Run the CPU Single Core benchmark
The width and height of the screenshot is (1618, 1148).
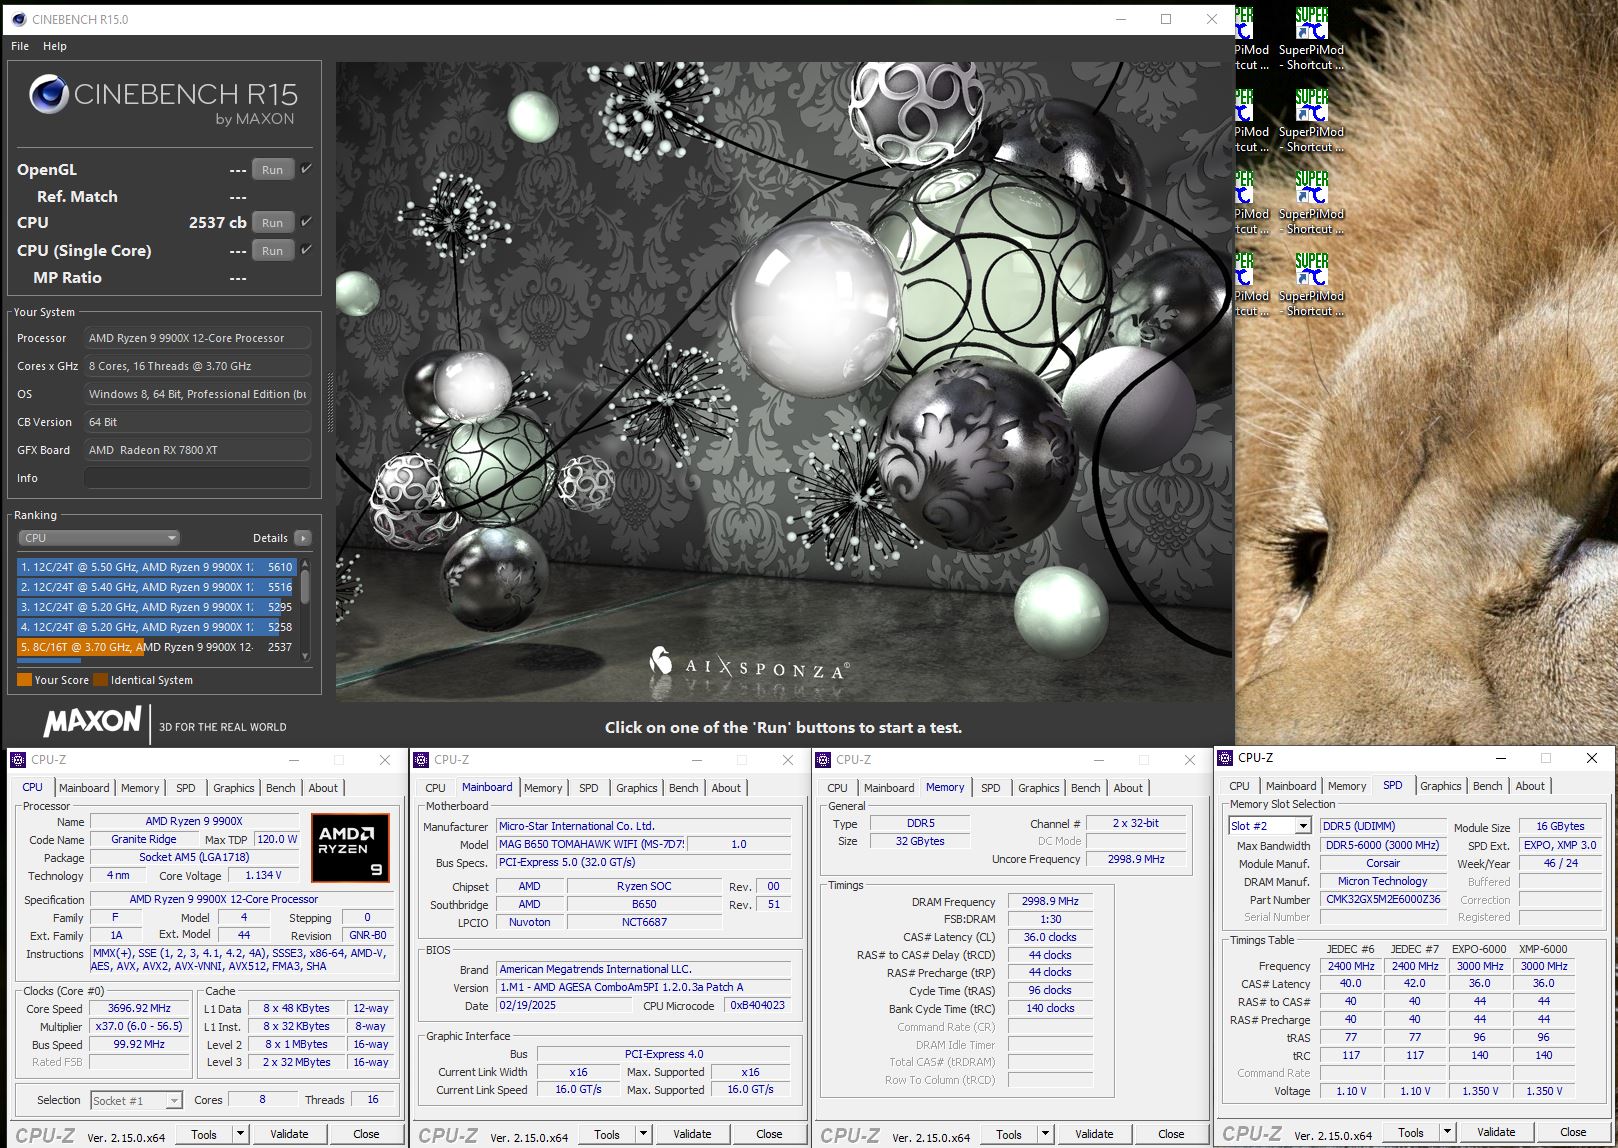(x=273, y=251)
